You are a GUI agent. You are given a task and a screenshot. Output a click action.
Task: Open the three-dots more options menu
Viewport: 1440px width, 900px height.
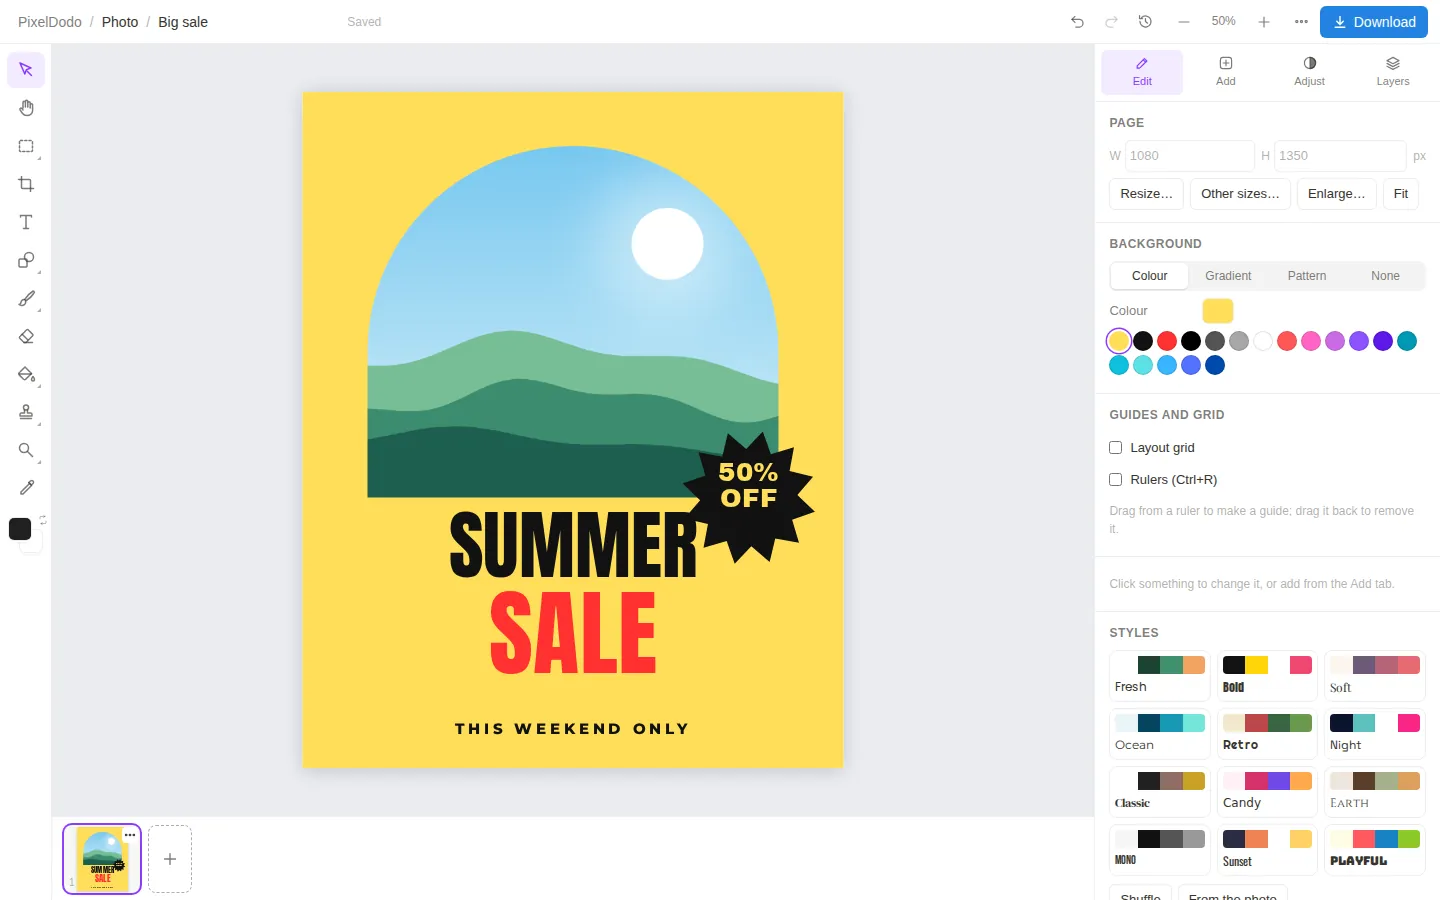coord(1301,22)
